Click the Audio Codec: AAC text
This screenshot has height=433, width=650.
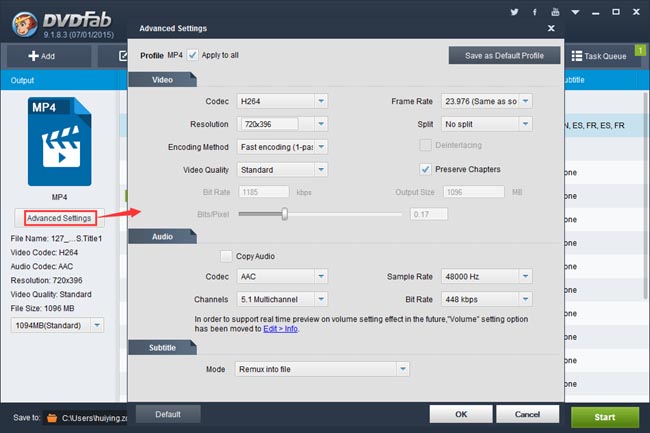pos(42,266)
